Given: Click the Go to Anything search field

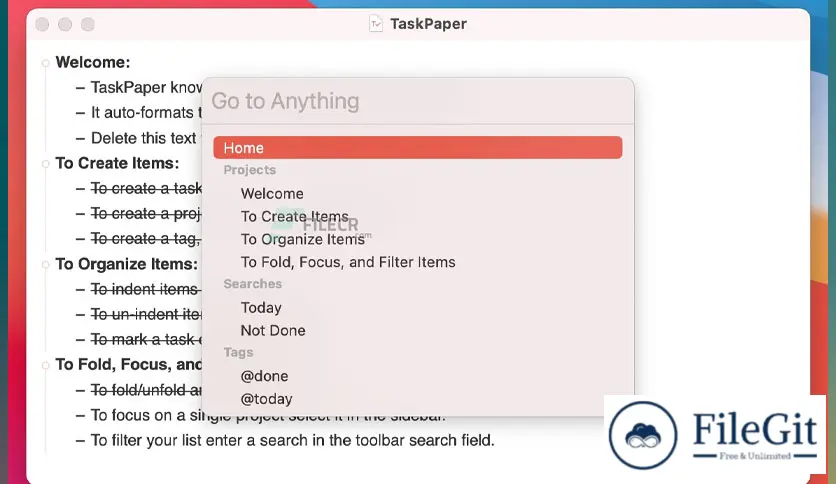Looking at the screenshot, I should [x=417, y=101].
